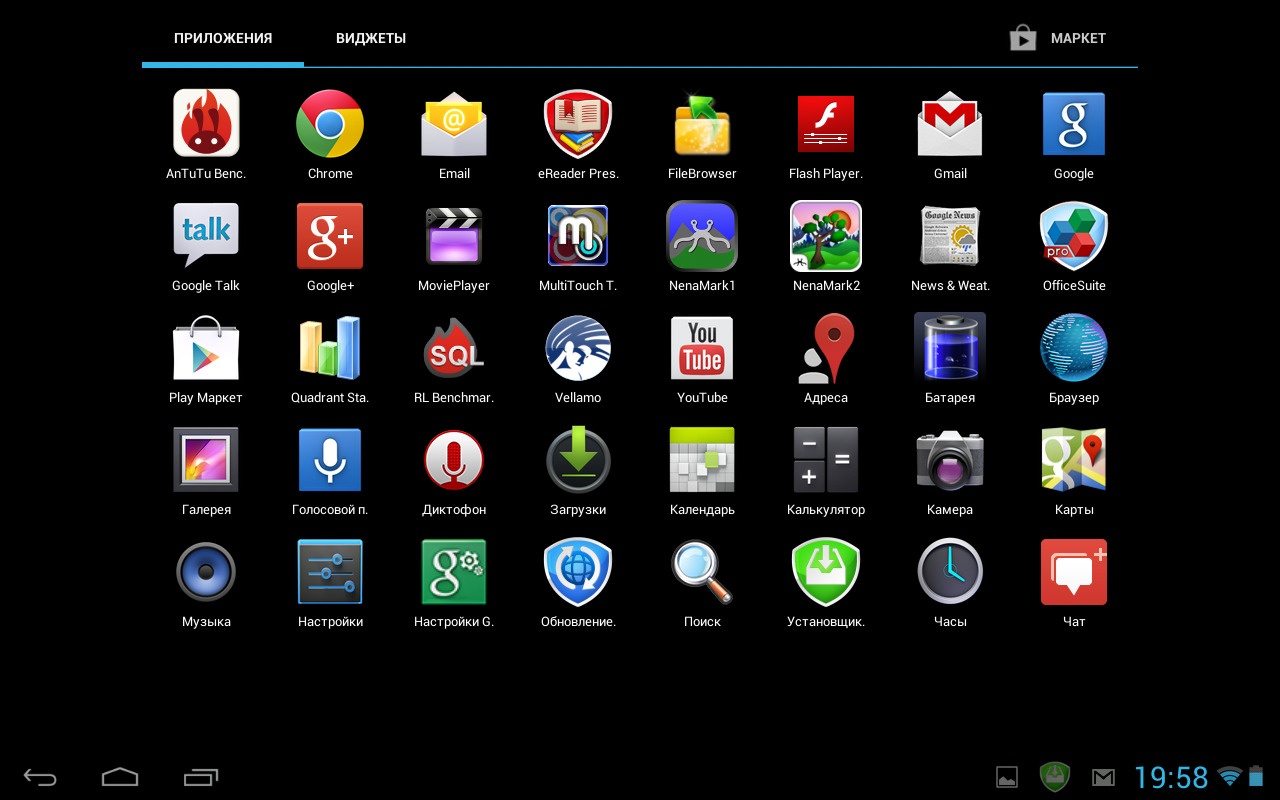Open the OfficeSuite Pro app
1280x800 pixels.
pos(1074,236)
